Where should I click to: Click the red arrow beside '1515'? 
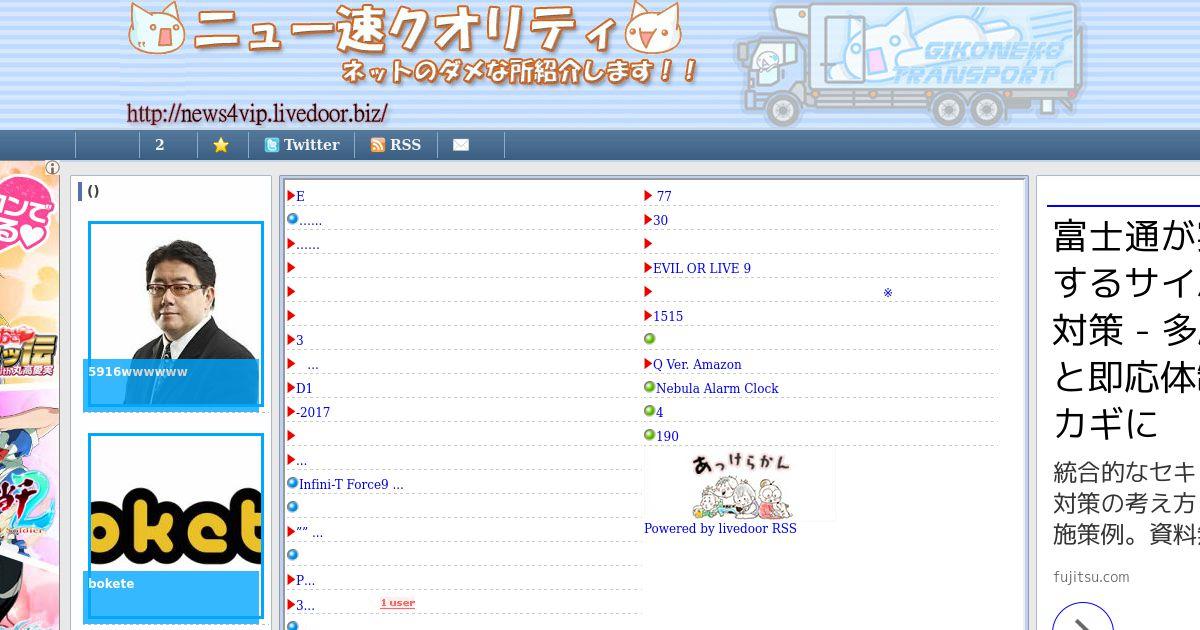click(x=648, y=316)
